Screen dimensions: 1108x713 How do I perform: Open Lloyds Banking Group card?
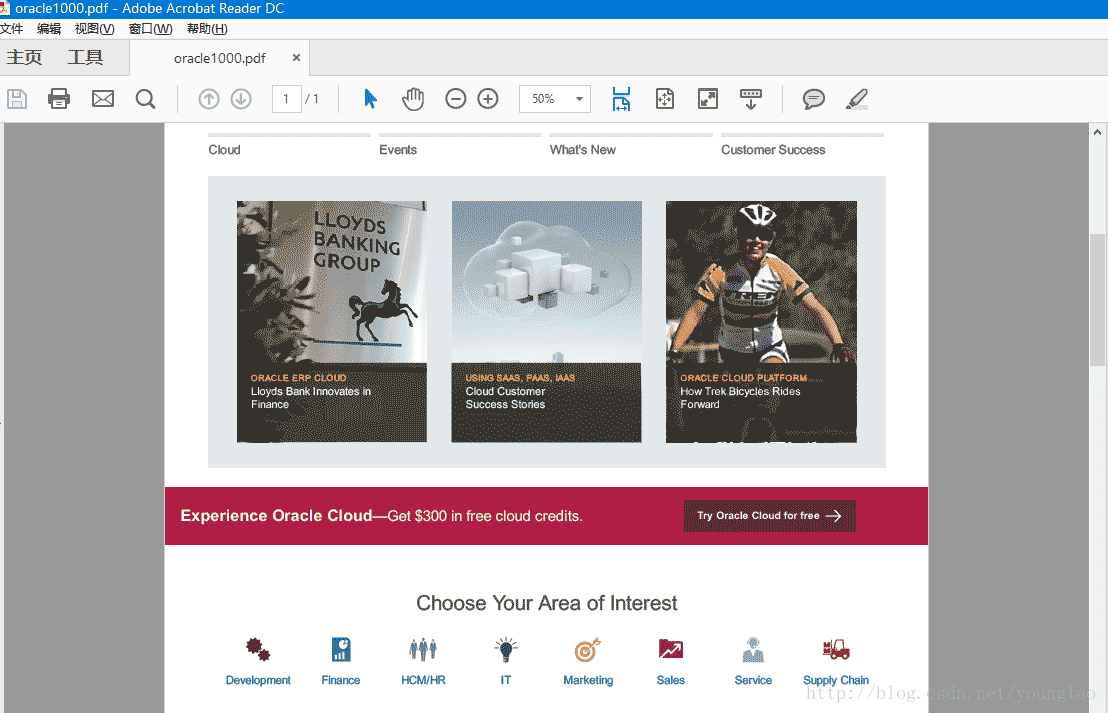tap(331, 322)
